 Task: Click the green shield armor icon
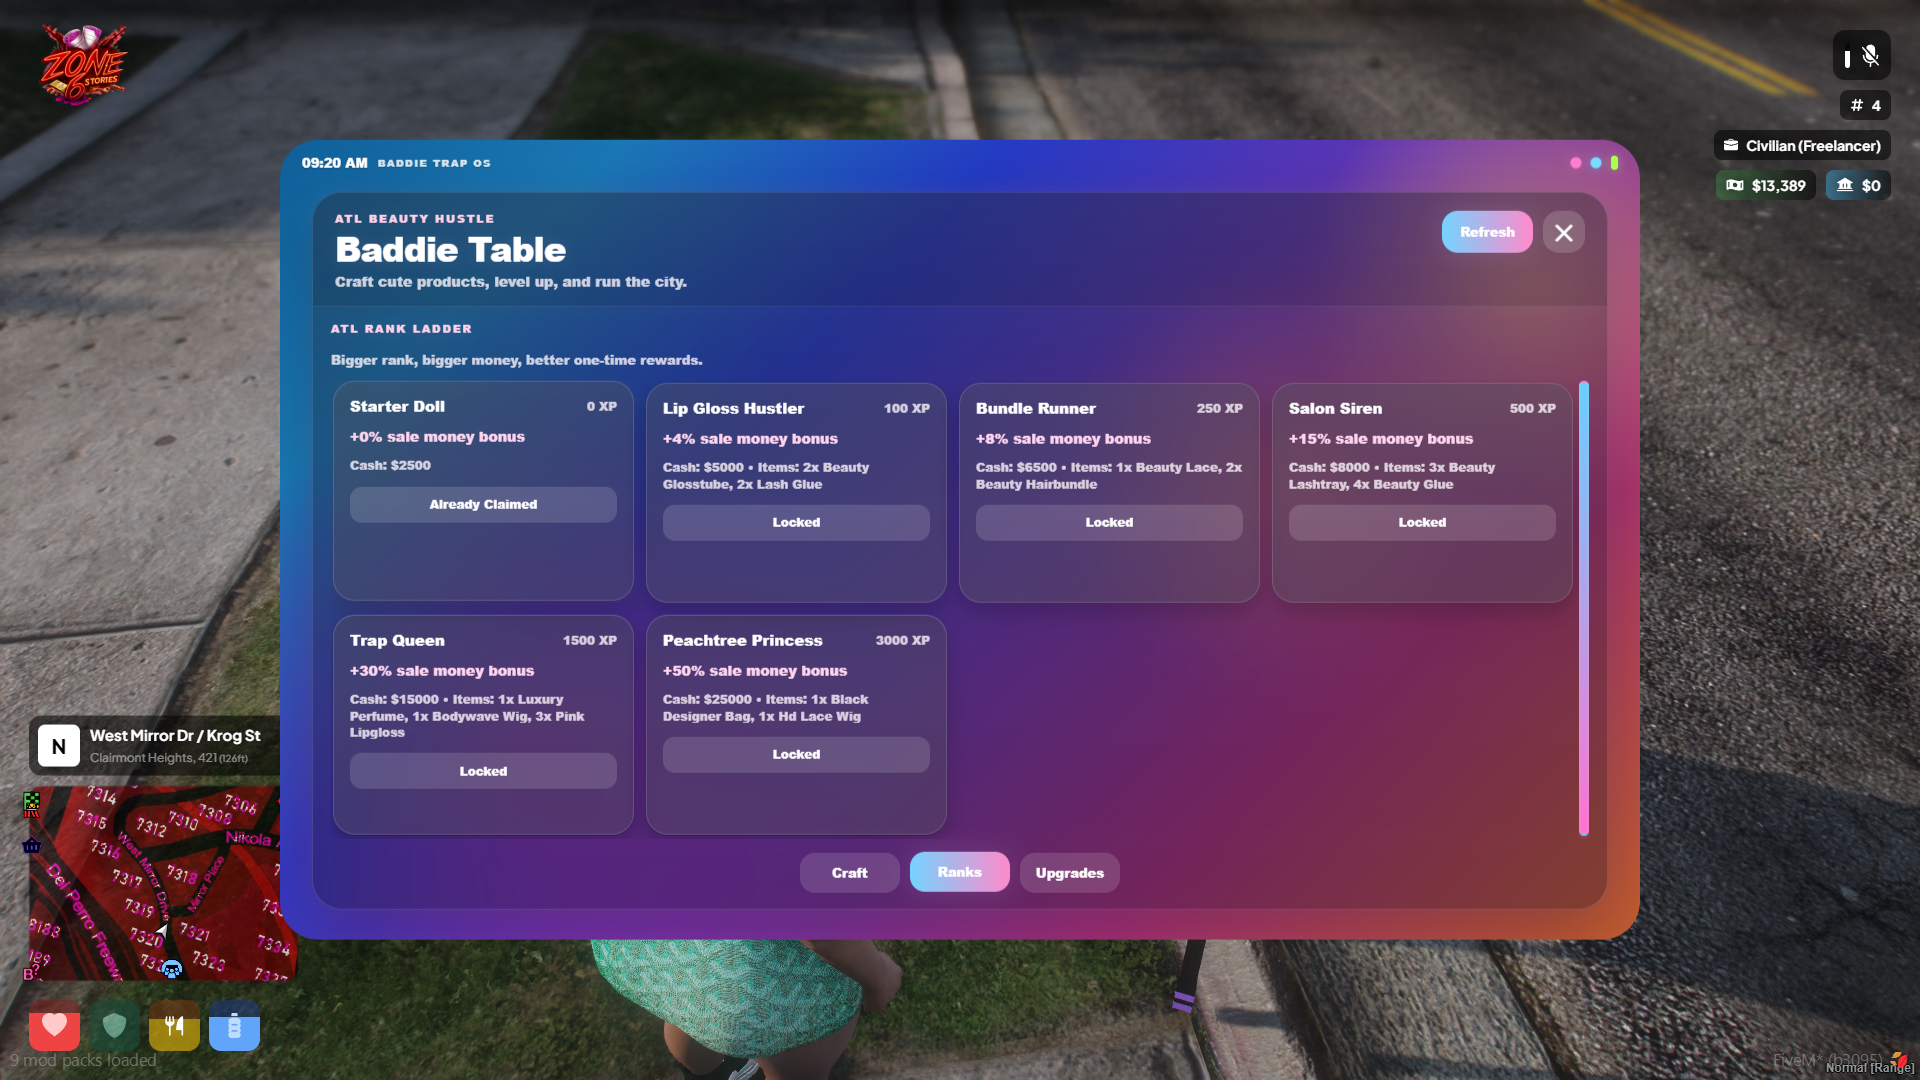point(114,1025)
